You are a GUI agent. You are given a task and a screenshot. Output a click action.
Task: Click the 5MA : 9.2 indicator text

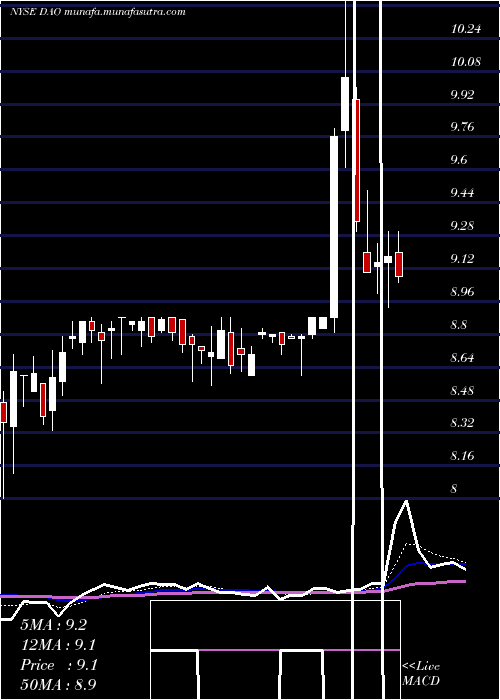pyautogui.click(x=54, y=625)
